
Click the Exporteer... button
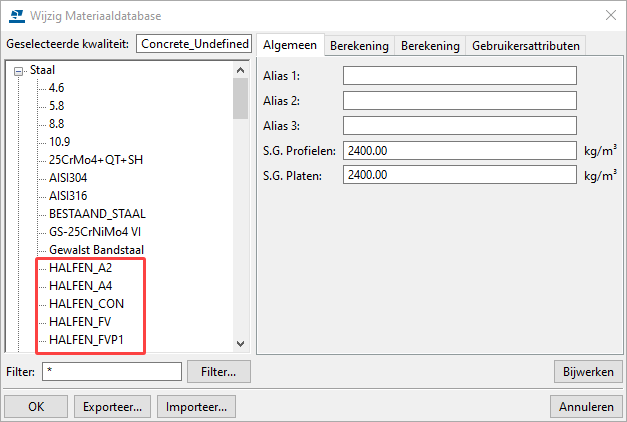(112, 407)
